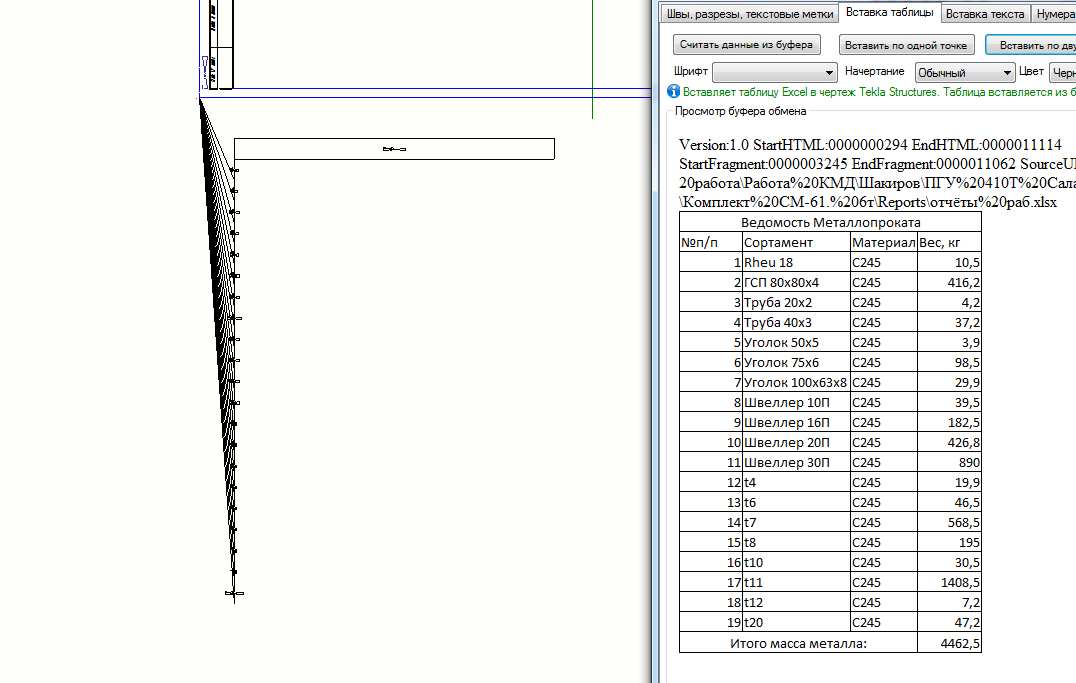This screenshot has height=683, width=1076.
Task: Click the Вес, кг column header
Action: click(949, 242)
